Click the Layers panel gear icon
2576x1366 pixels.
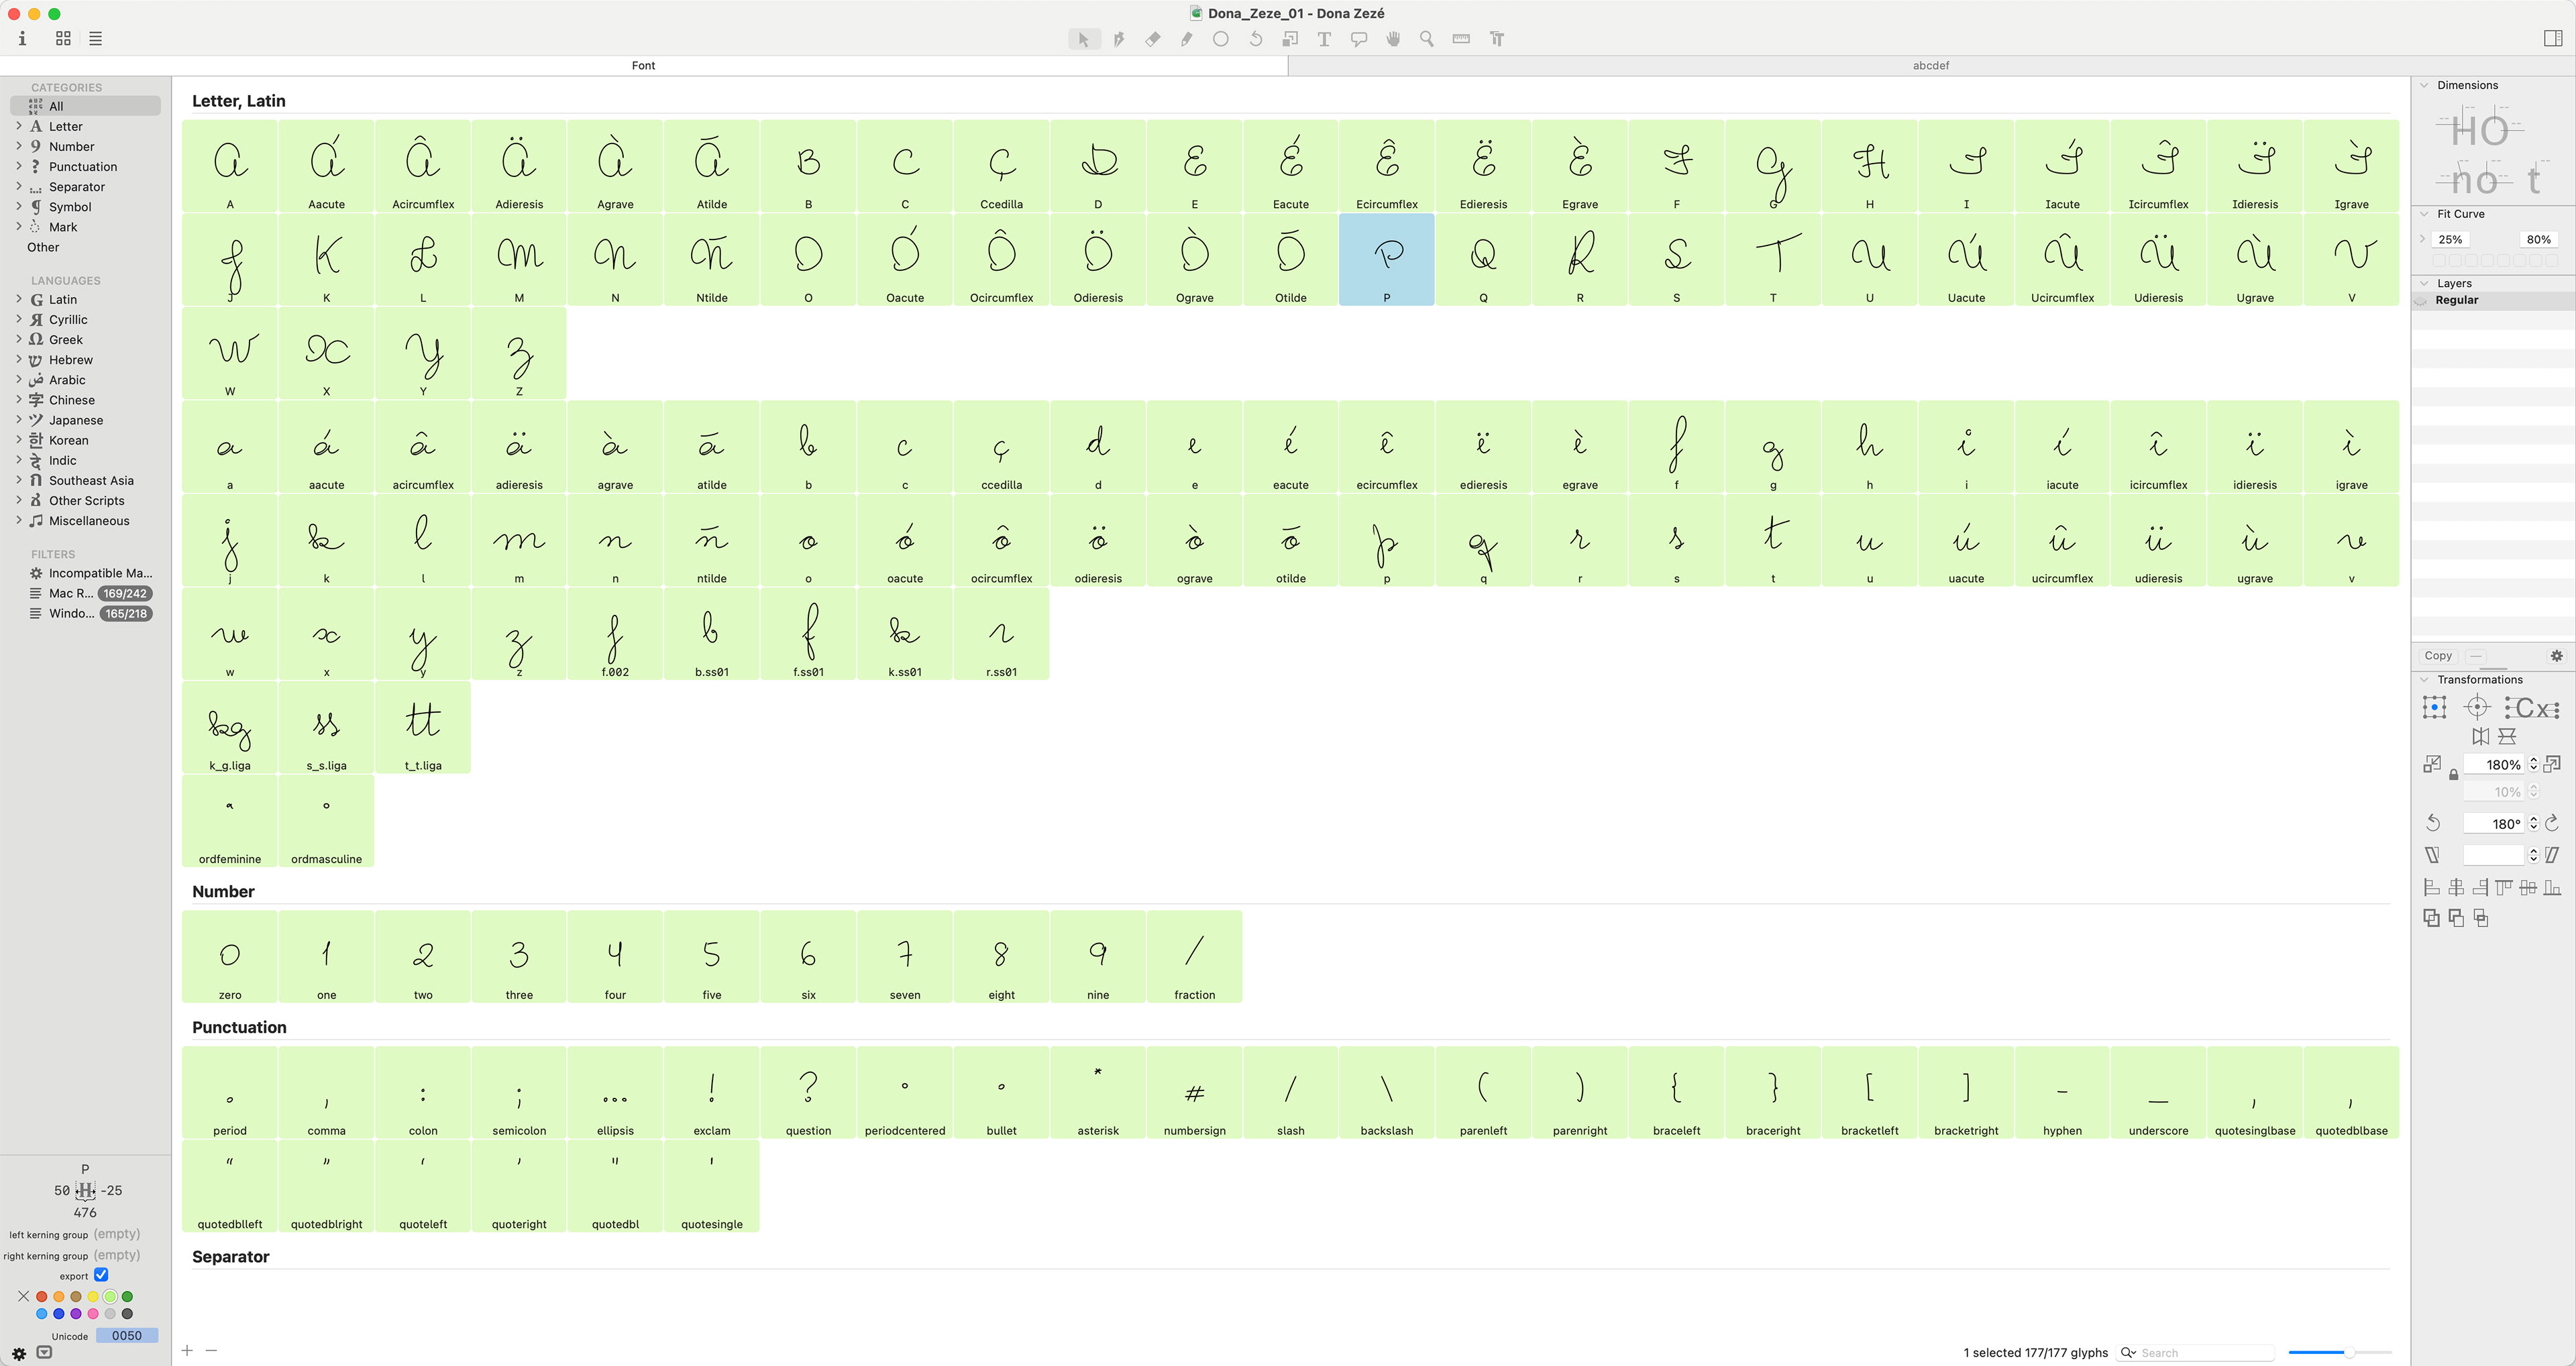coord(2556,656)
